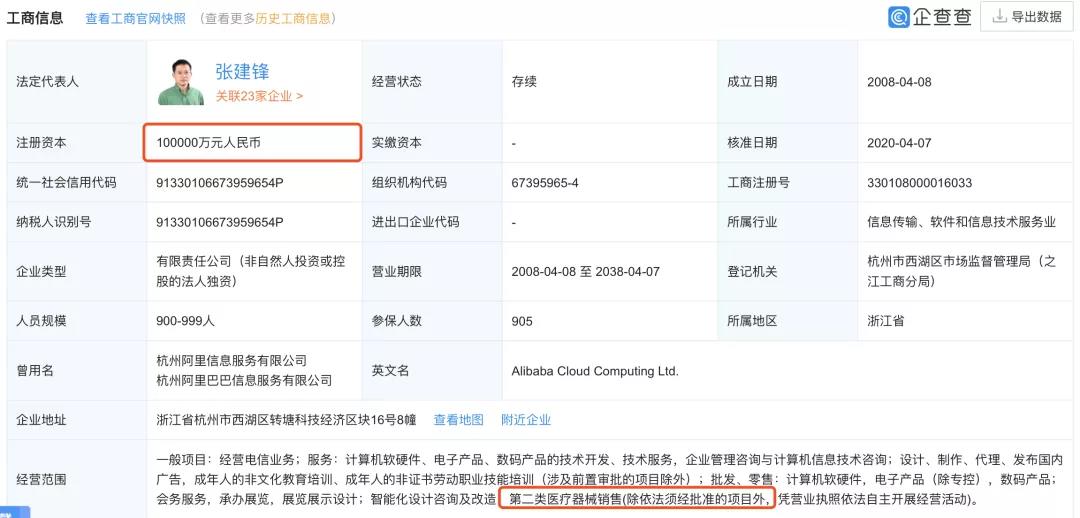Select the address 浙江省杭州市西湖区转塘科技经济区块16号8幢
Screen dimensions: 1080x518
[x=287, y=419]
